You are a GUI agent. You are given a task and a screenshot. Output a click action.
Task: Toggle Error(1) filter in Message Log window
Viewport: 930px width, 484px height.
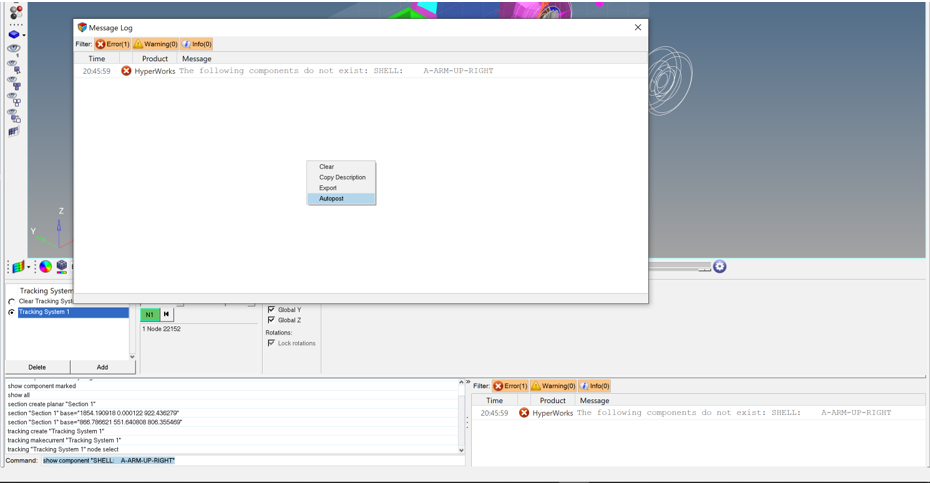click(113, 44)
